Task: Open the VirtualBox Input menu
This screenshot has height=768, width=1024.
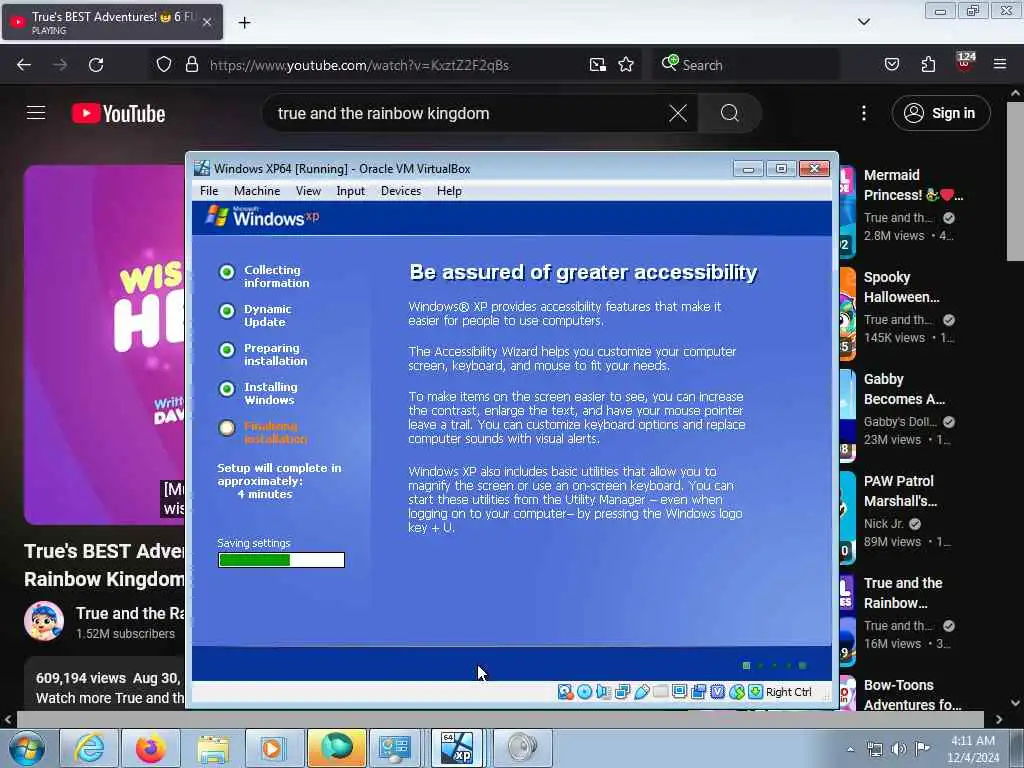Action: click(351, 191)
